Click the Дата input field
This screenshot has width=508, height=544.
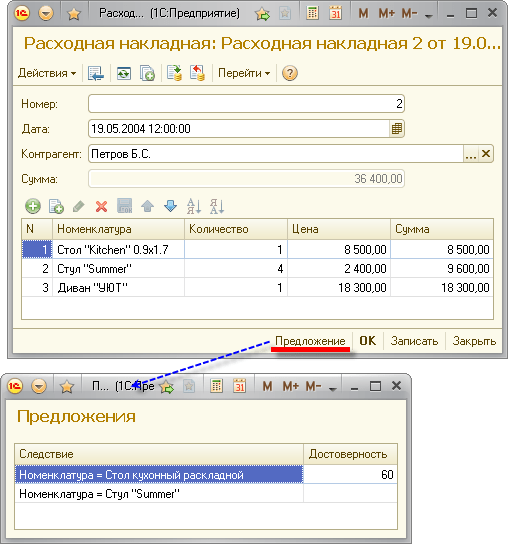(x=239, y=128)
